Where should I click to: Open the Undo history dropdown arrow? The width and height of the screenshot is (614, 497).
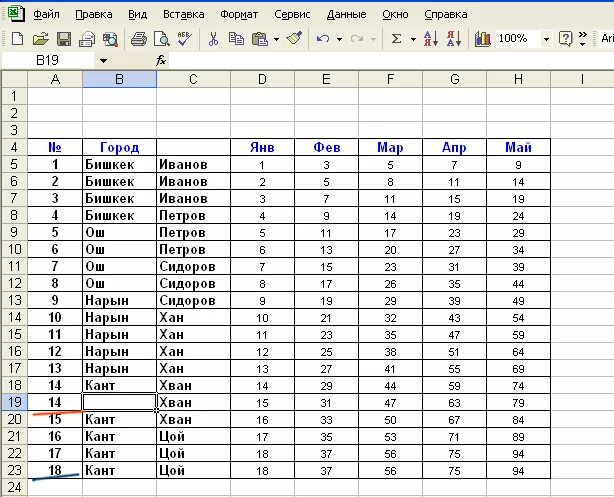point(340,39)
